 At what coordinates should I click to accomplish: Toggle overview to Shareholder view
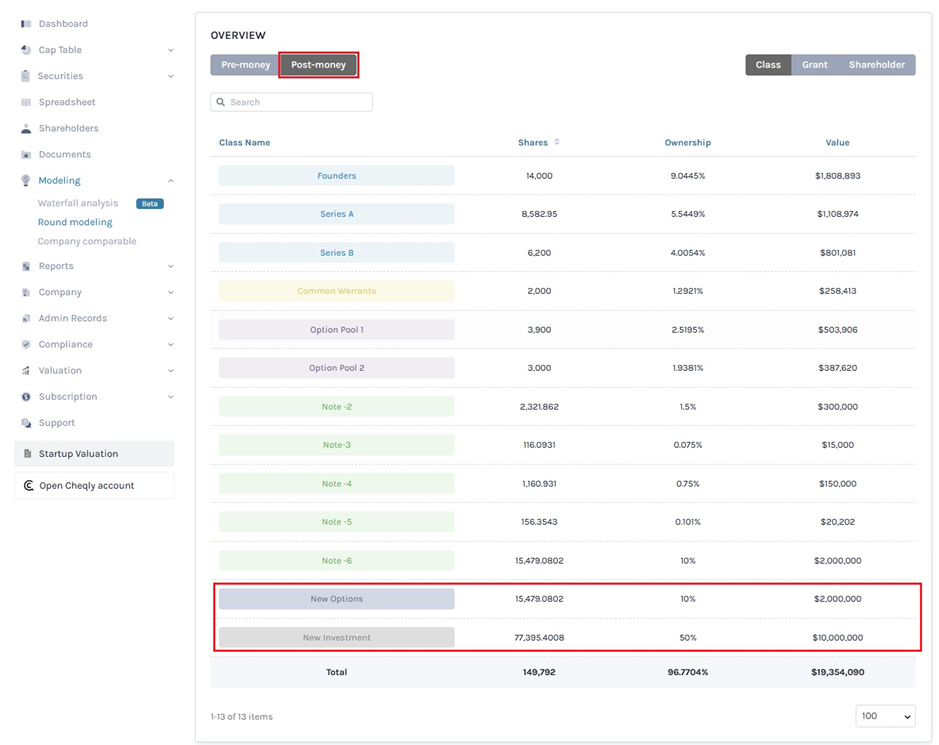click(x=876, y=65)
